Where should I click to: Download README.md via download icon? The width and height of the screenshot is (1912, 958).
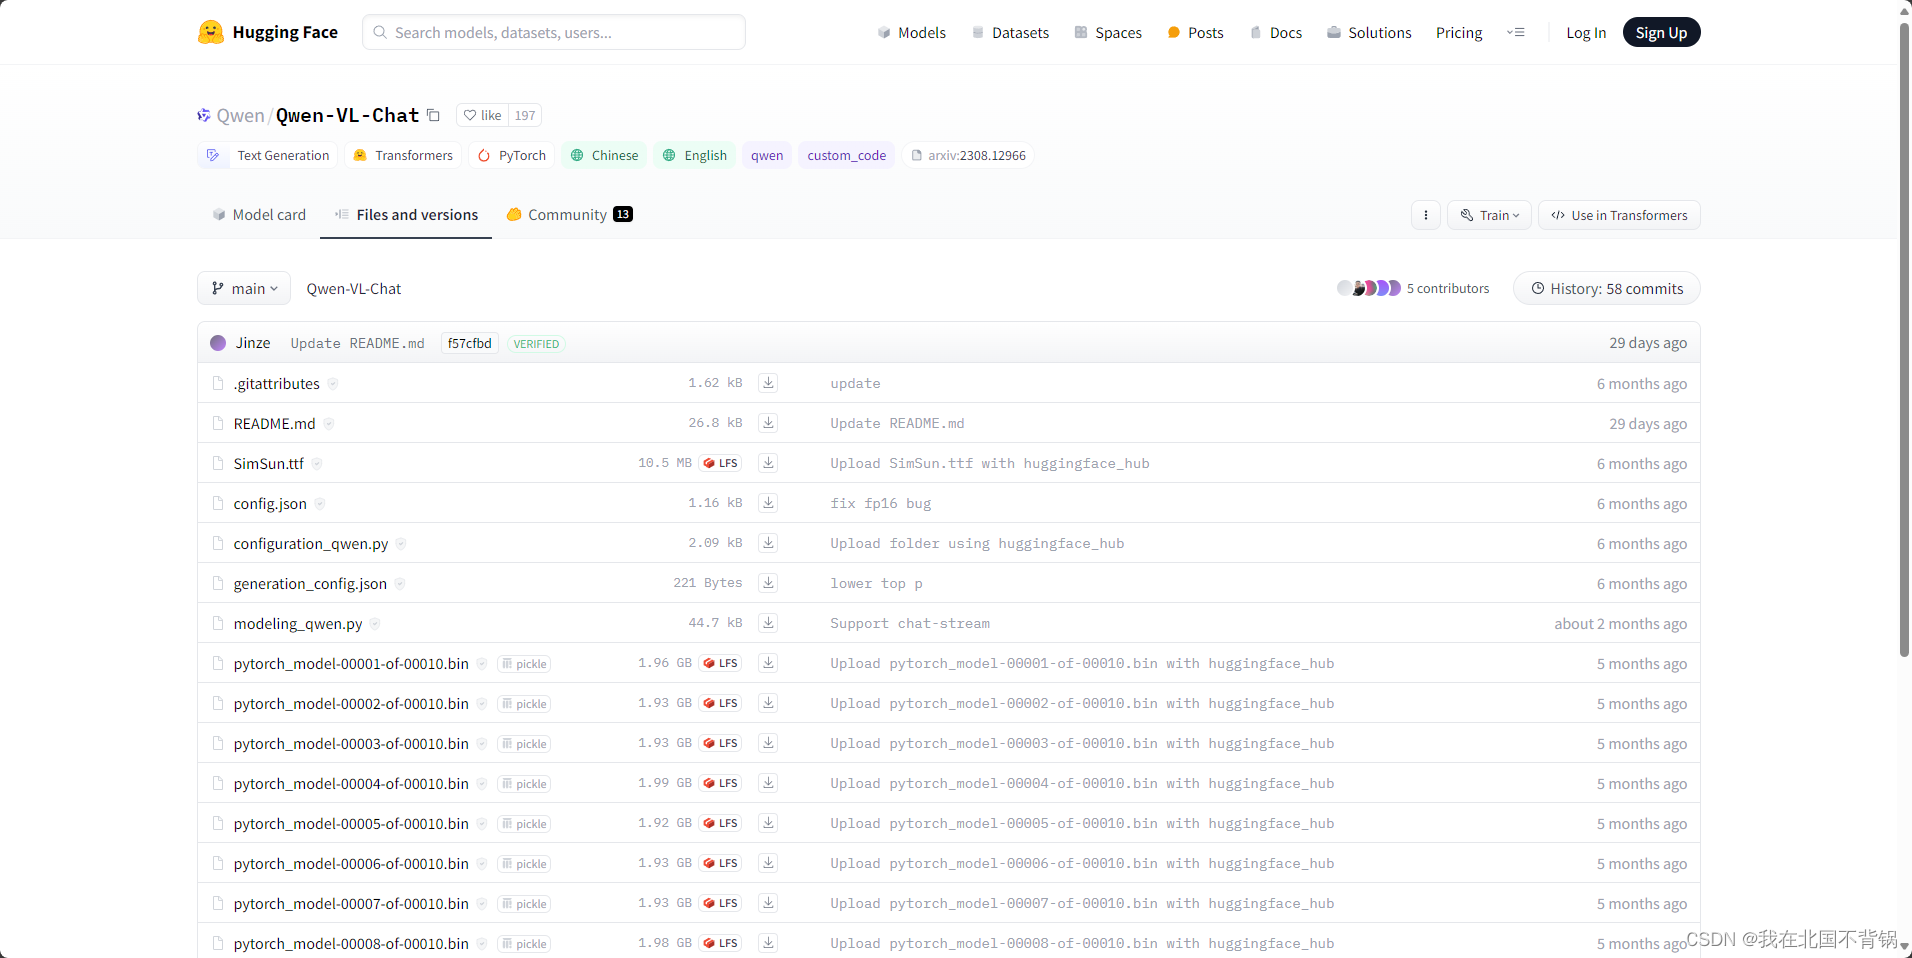pyautogui.click(x=768, y=423)
